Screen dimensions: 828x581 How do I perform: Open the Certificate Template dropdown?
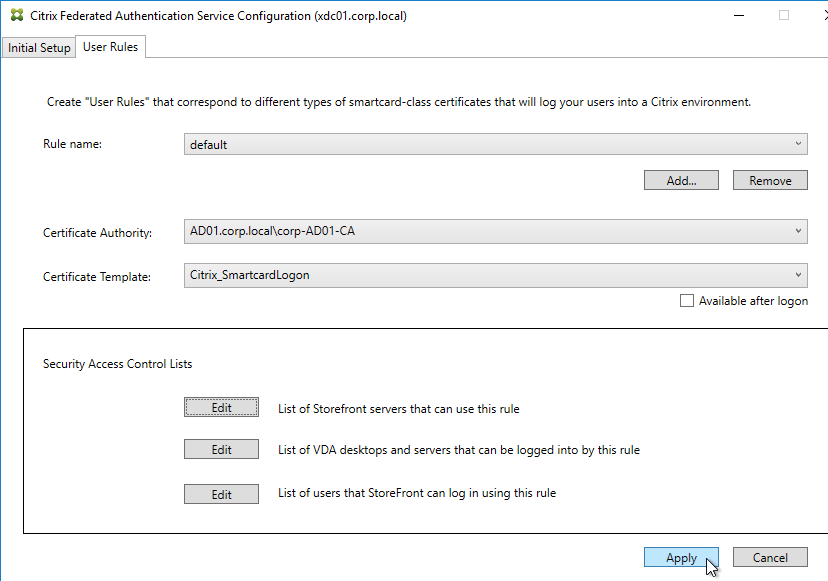(x=798, y=275)
